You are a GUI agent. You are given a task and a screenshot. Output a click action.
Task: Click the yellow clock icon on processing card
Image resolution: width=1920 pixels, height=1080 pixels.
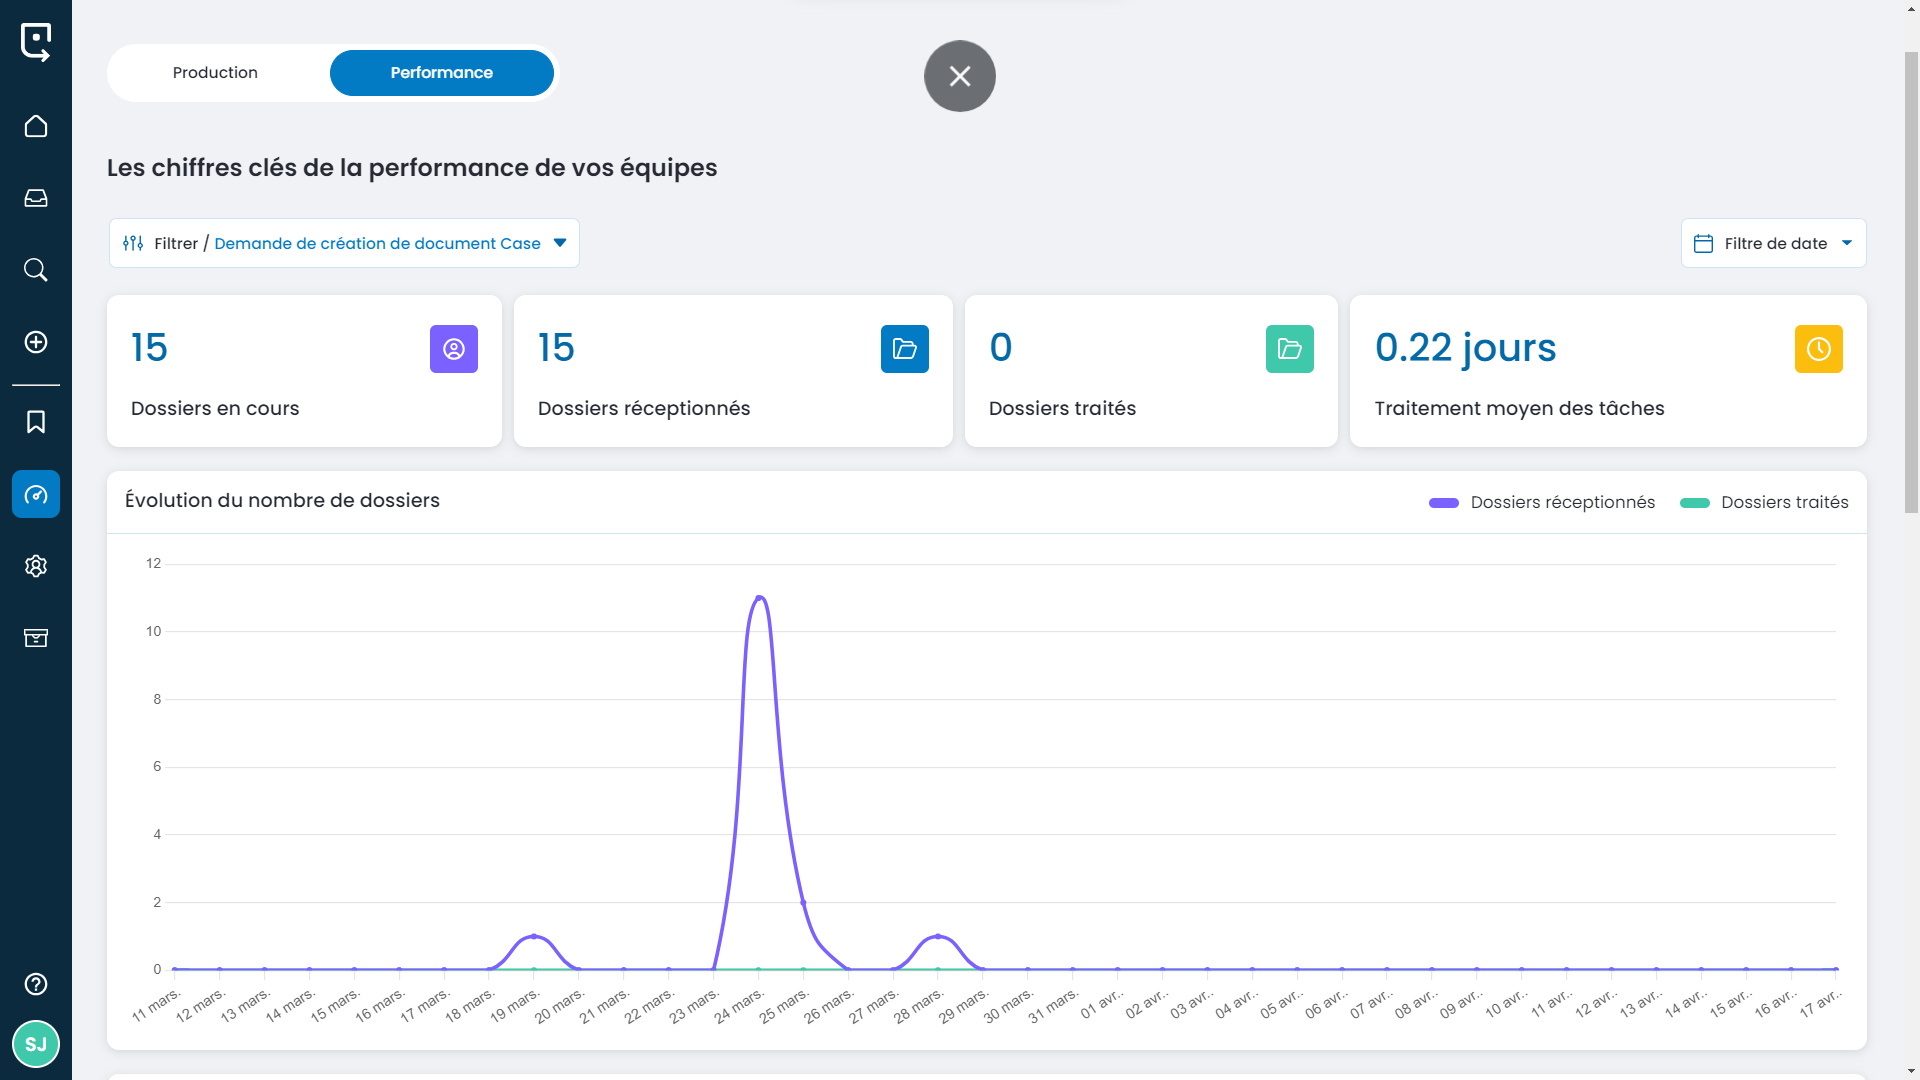coord(1819,349)
